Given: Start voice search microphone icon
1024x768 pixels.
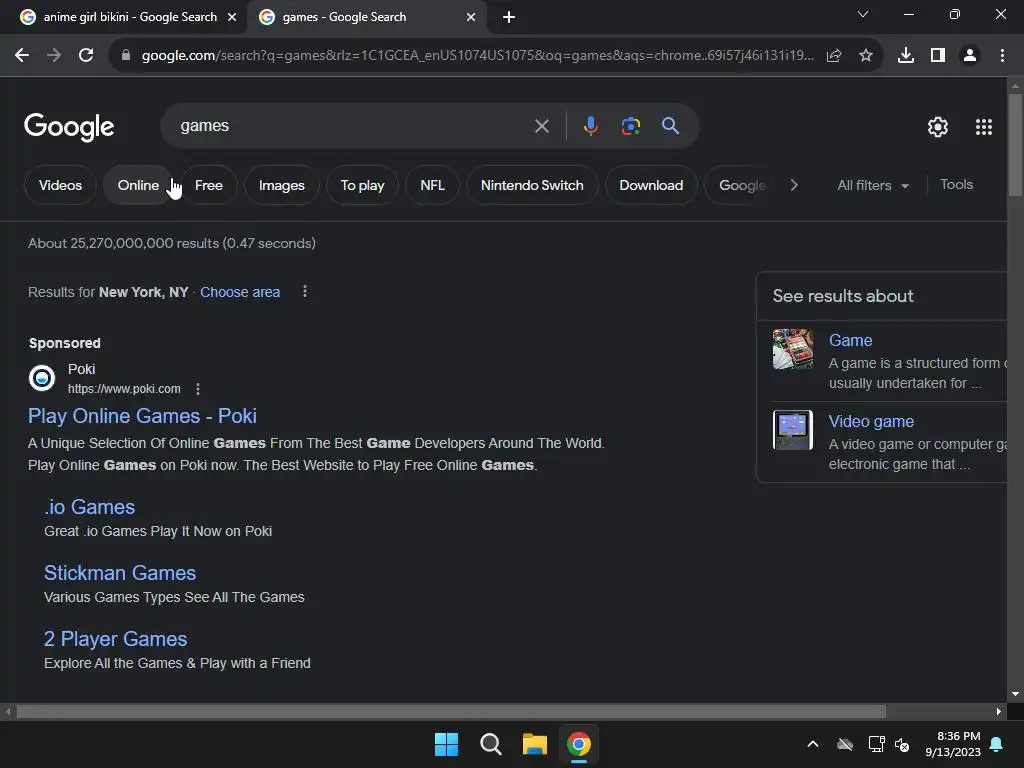Looking at the screenshot, I should [590, 126].
